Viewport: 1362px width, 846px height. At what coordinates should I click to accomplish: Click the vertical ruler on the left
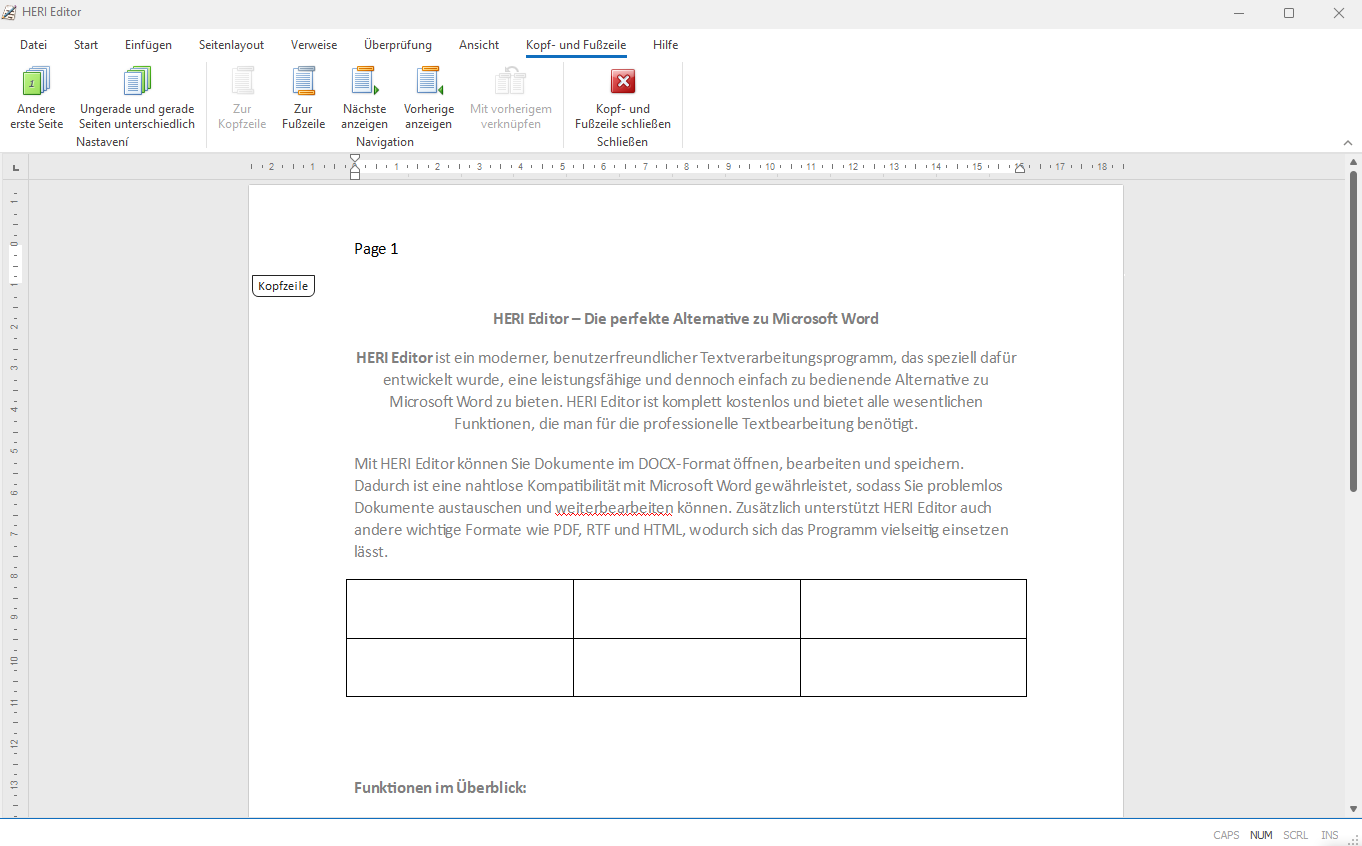click(15, 500)
